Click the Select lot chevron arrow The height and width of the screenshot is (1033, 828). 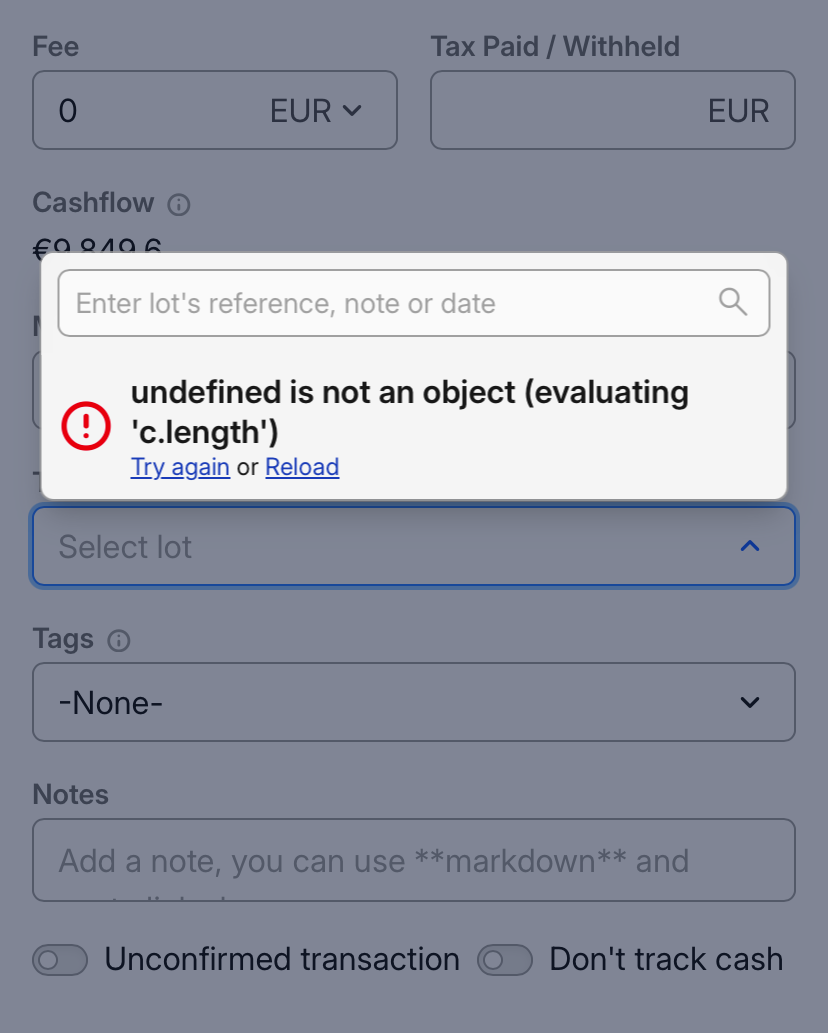pyautogui.click(x=750, y=546)
